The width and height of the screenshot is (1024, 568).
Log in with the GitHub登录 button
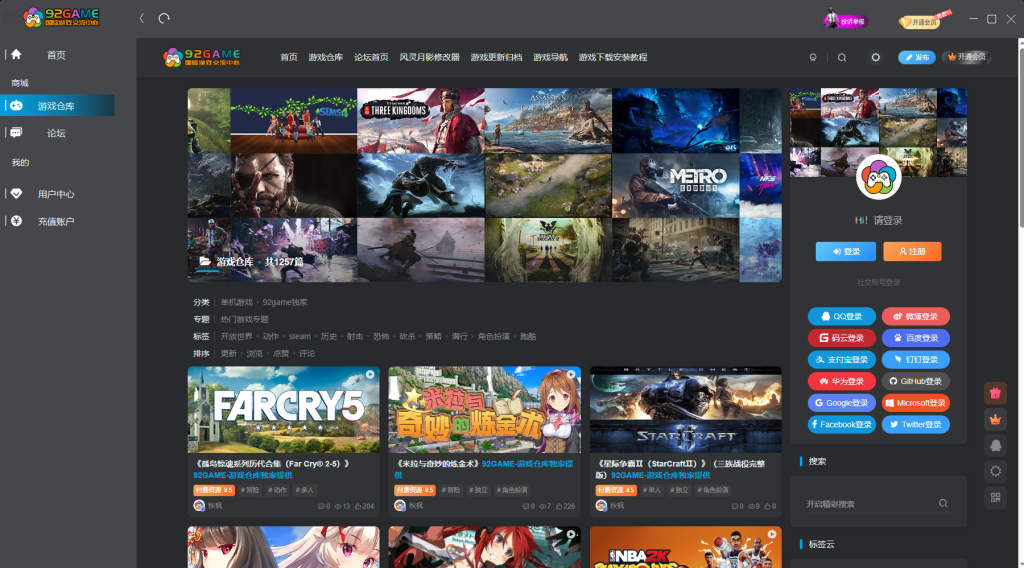click(916, 381)
